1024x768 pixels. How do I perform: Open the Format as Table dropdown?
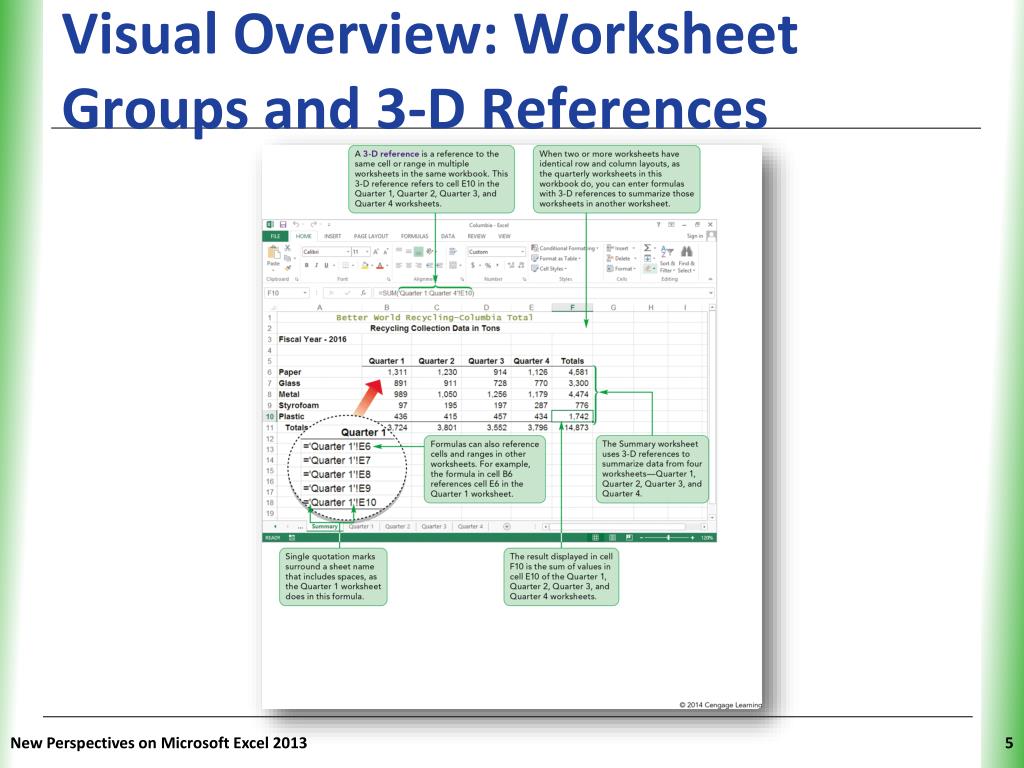click(556, 259)
